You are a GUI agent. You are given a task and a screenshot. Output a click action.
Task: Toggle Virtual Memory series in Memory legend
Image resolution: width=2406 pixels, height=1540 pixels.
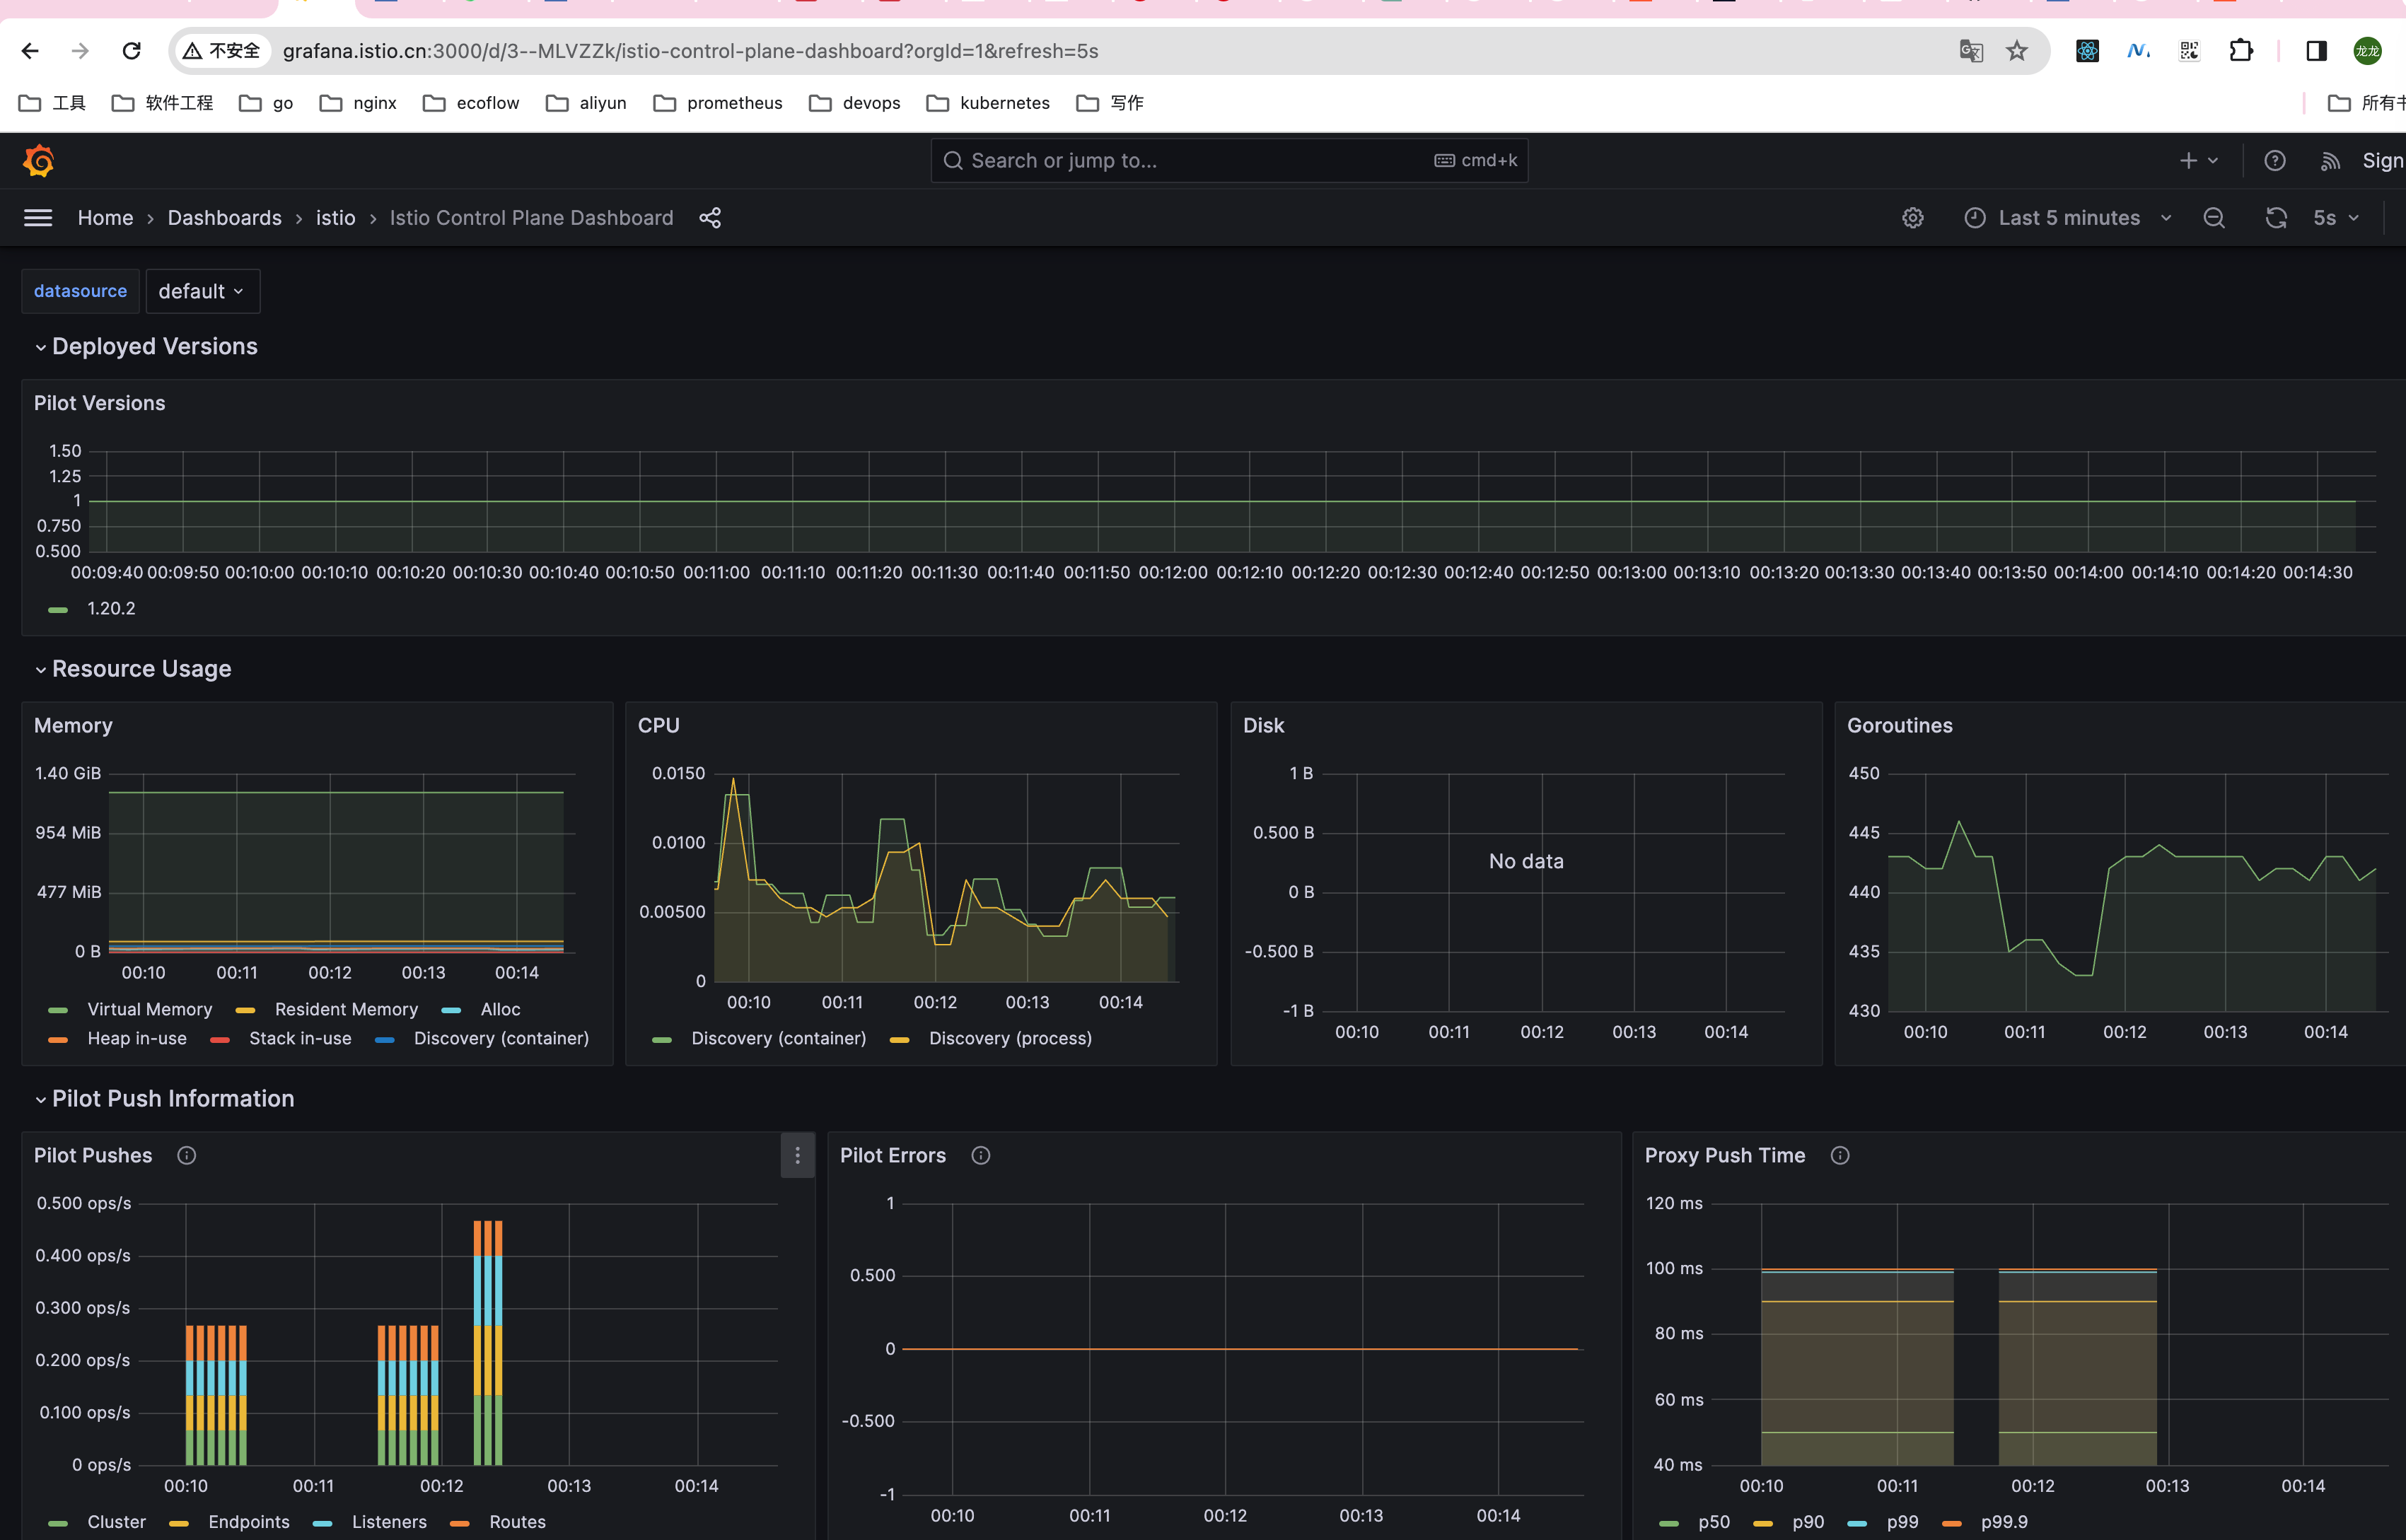click(149, 1010)
